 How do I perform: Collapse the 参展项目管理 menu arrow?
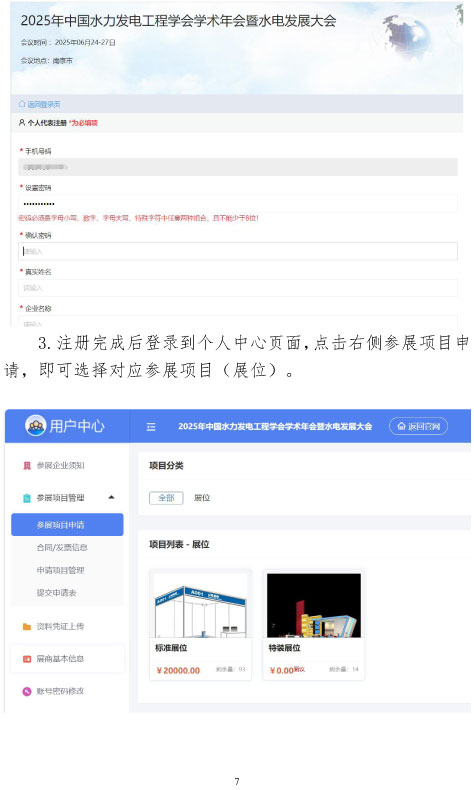[111, 497]
